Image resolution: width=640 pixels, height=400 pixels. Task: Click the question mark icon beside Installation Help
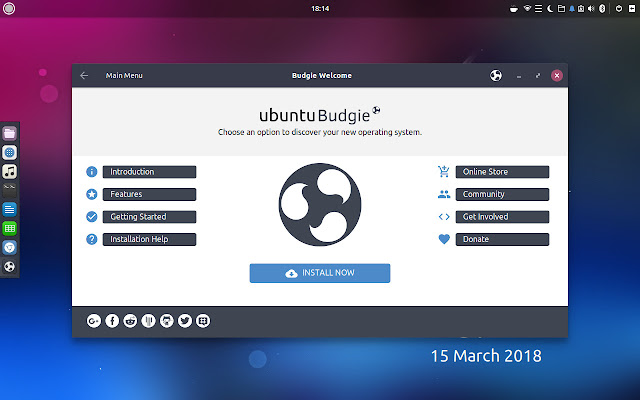click(x=92, y=239)
